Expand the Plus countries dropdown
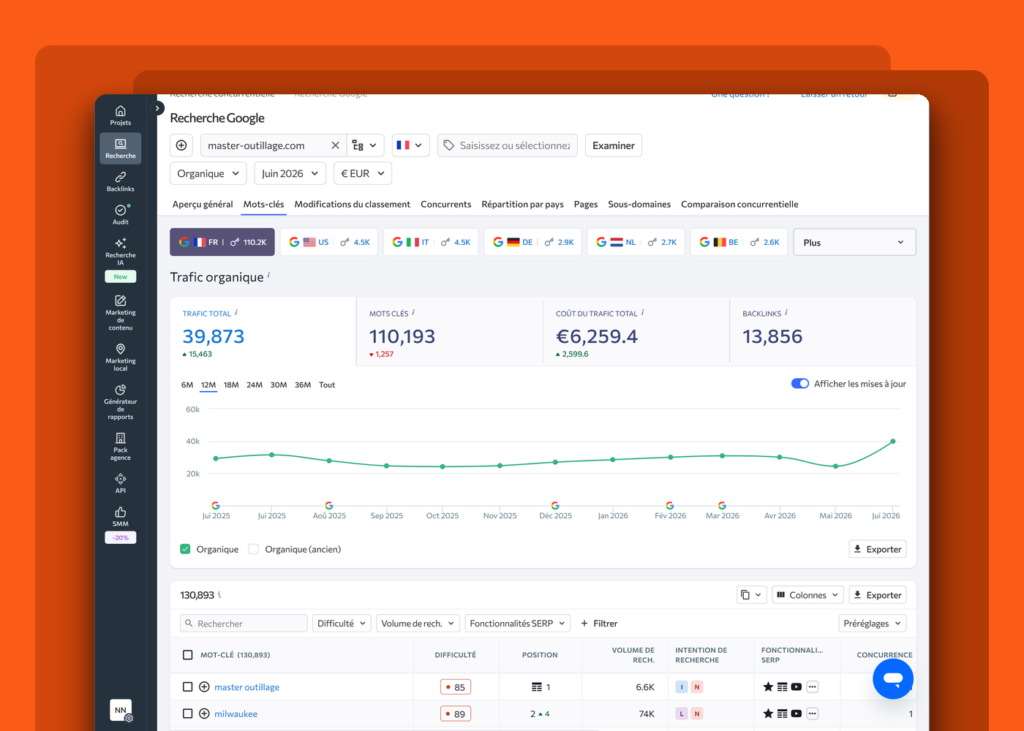Screen dimensions: 1024x731 [x=854, y=242]
